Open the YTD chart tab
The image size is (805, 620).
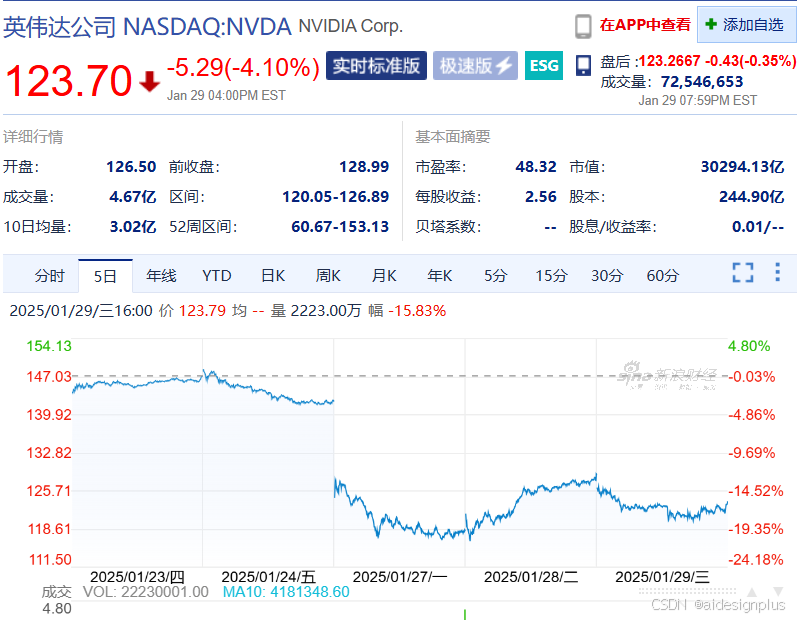[x=217, y=276]
